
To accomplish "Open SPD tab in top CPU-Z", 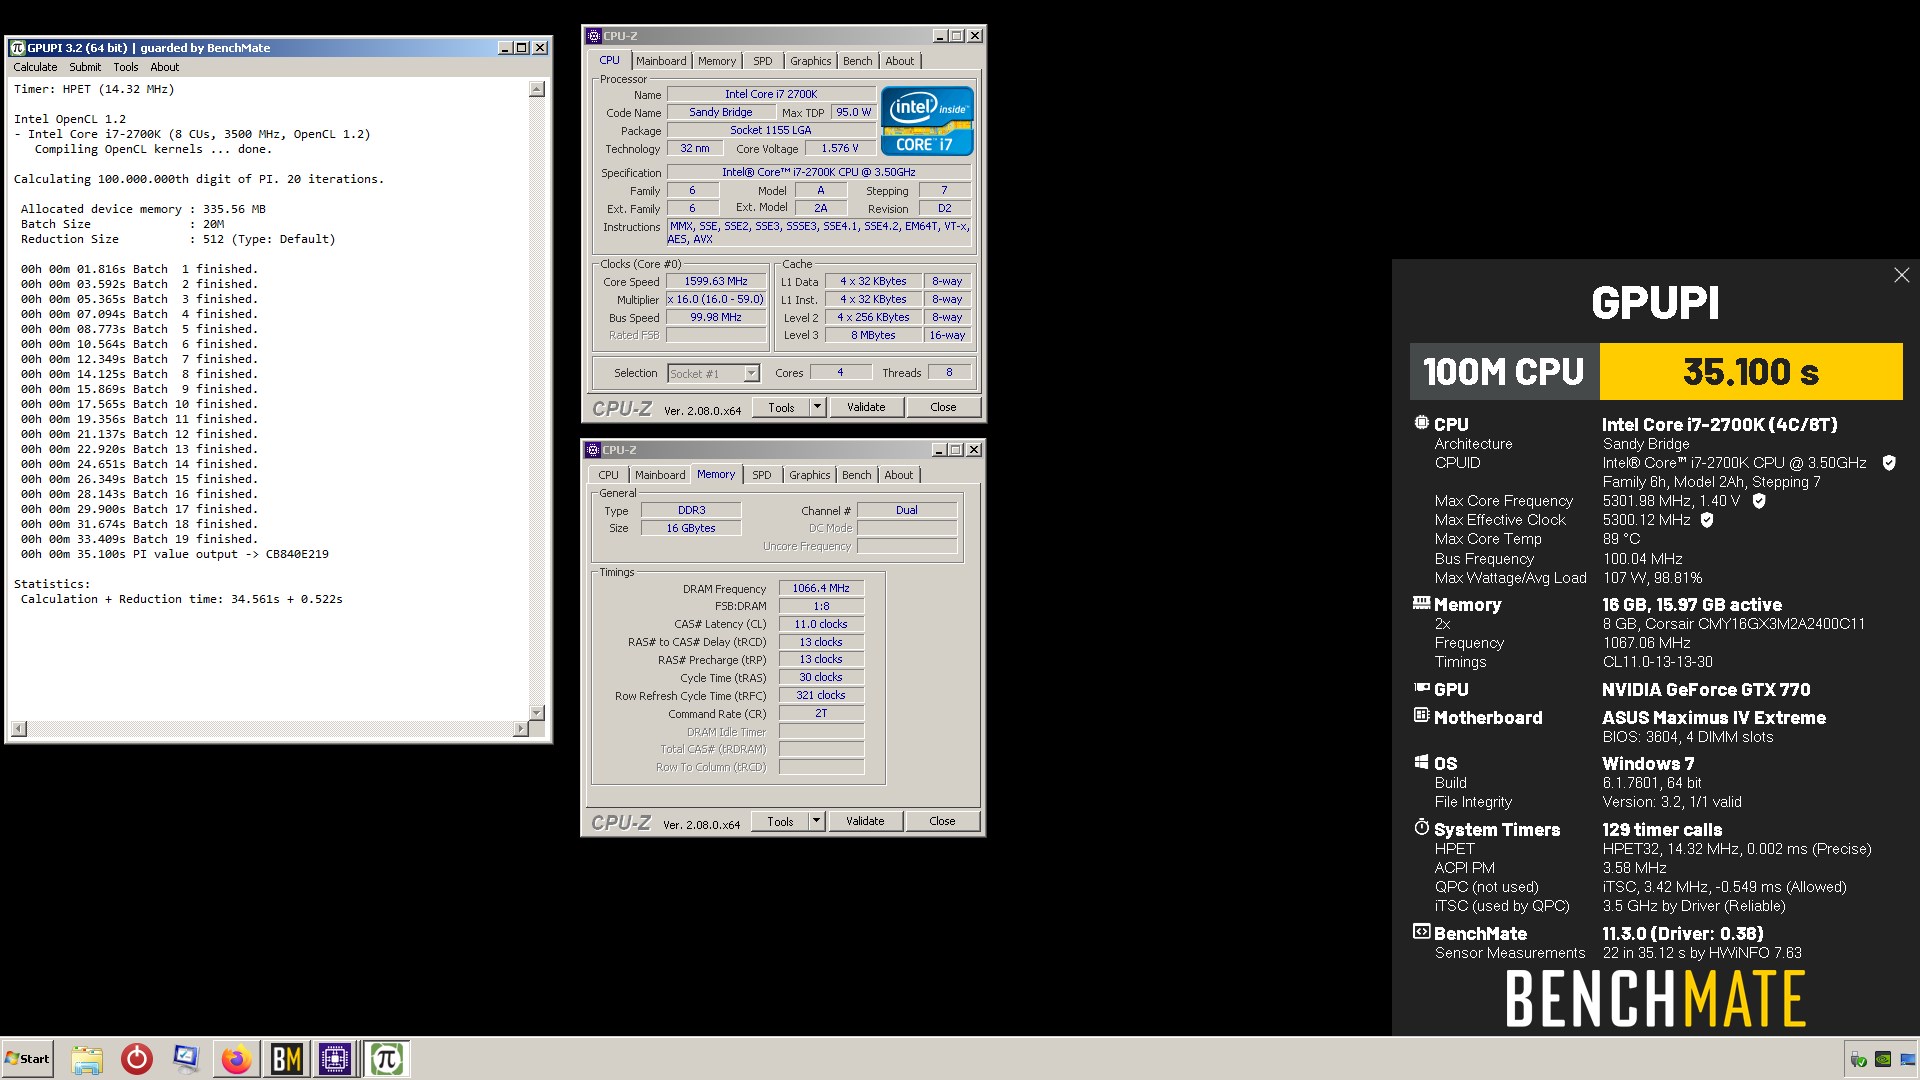I will (763, 61).
